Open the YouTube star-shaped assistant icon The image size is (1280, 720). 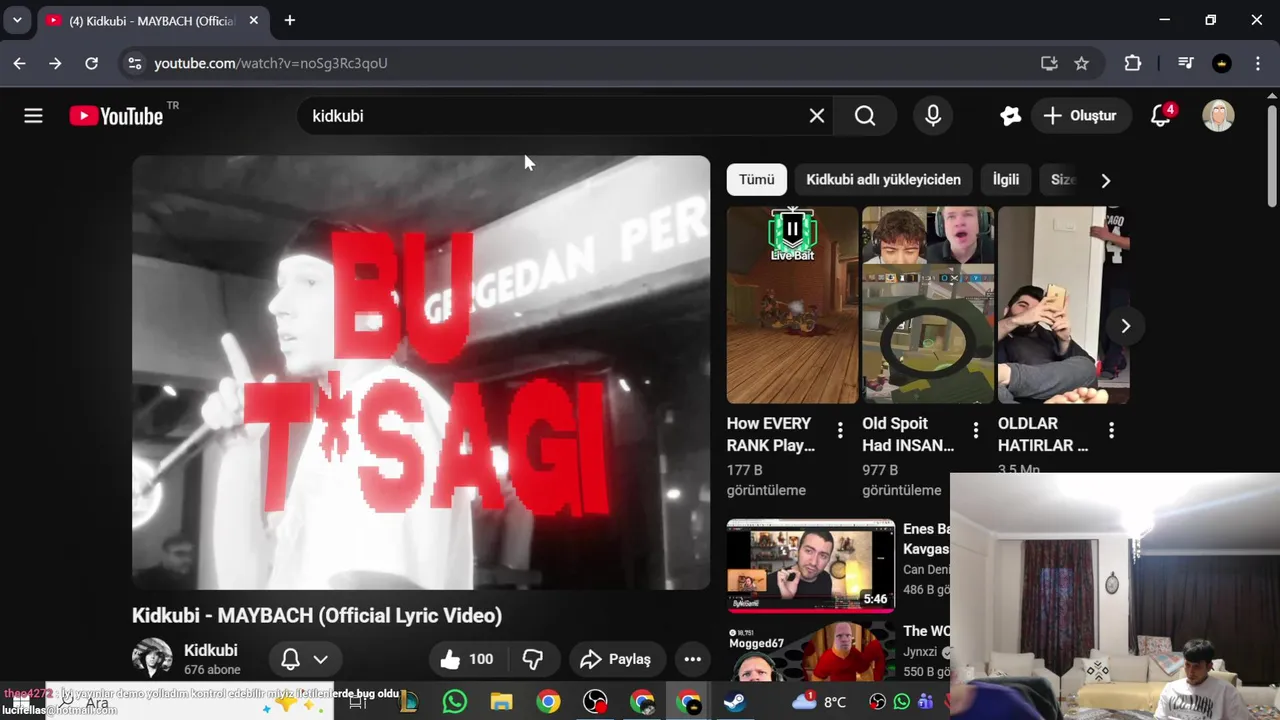[1010, 116]
